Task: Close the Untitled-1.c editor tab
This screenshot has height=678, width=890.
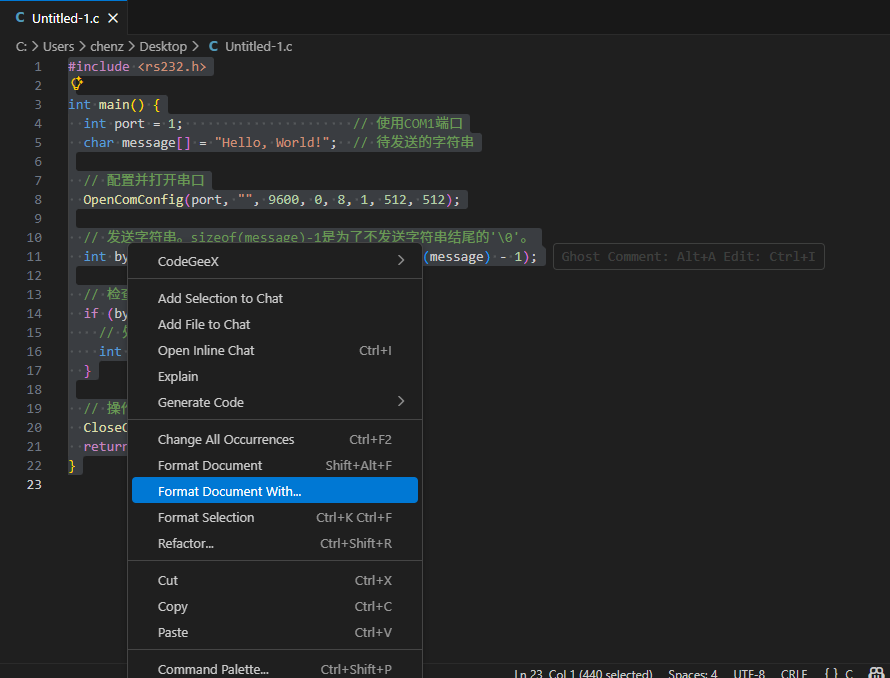Action: pyautogui.click(x=113, y=18)
